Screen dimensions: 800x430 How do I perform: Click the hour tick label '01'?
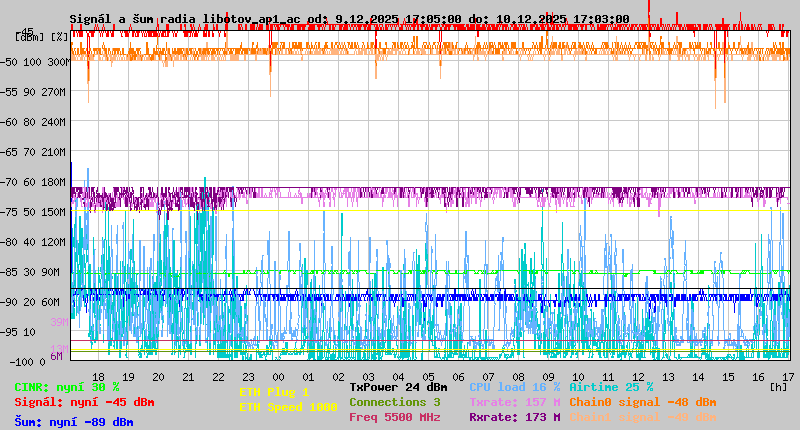point(308,377)
